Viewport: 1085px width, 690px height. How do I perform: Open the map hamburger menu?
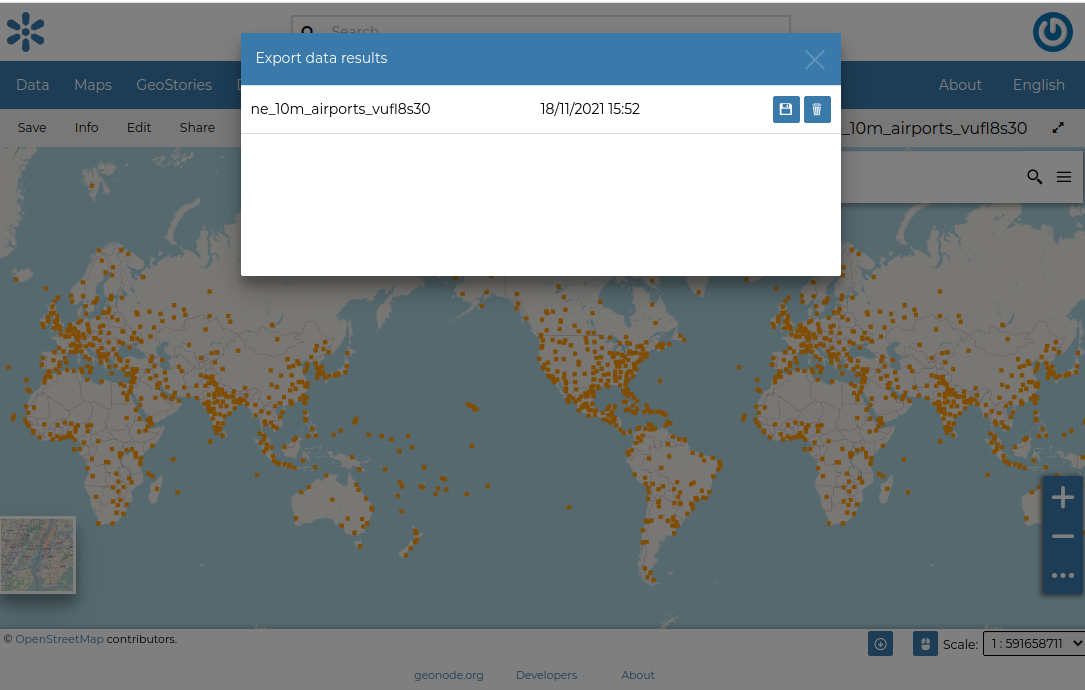coord(1064,177)
